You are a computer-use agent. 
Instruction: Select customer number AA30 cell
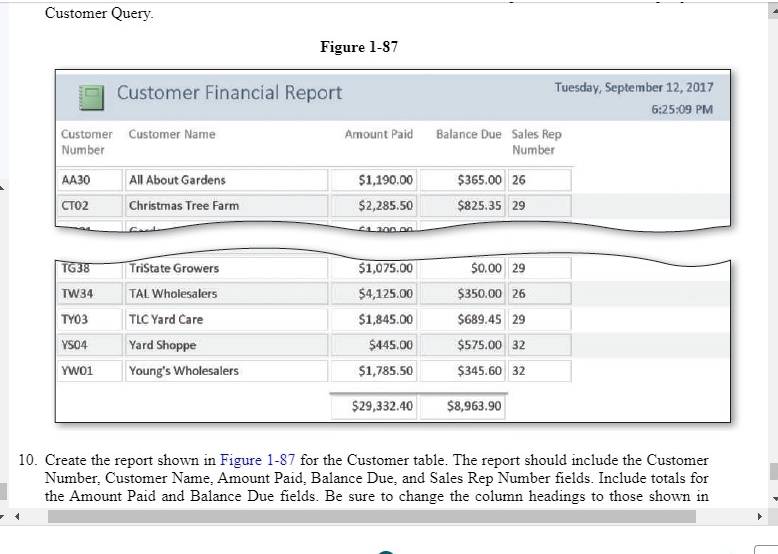[90, 180]
